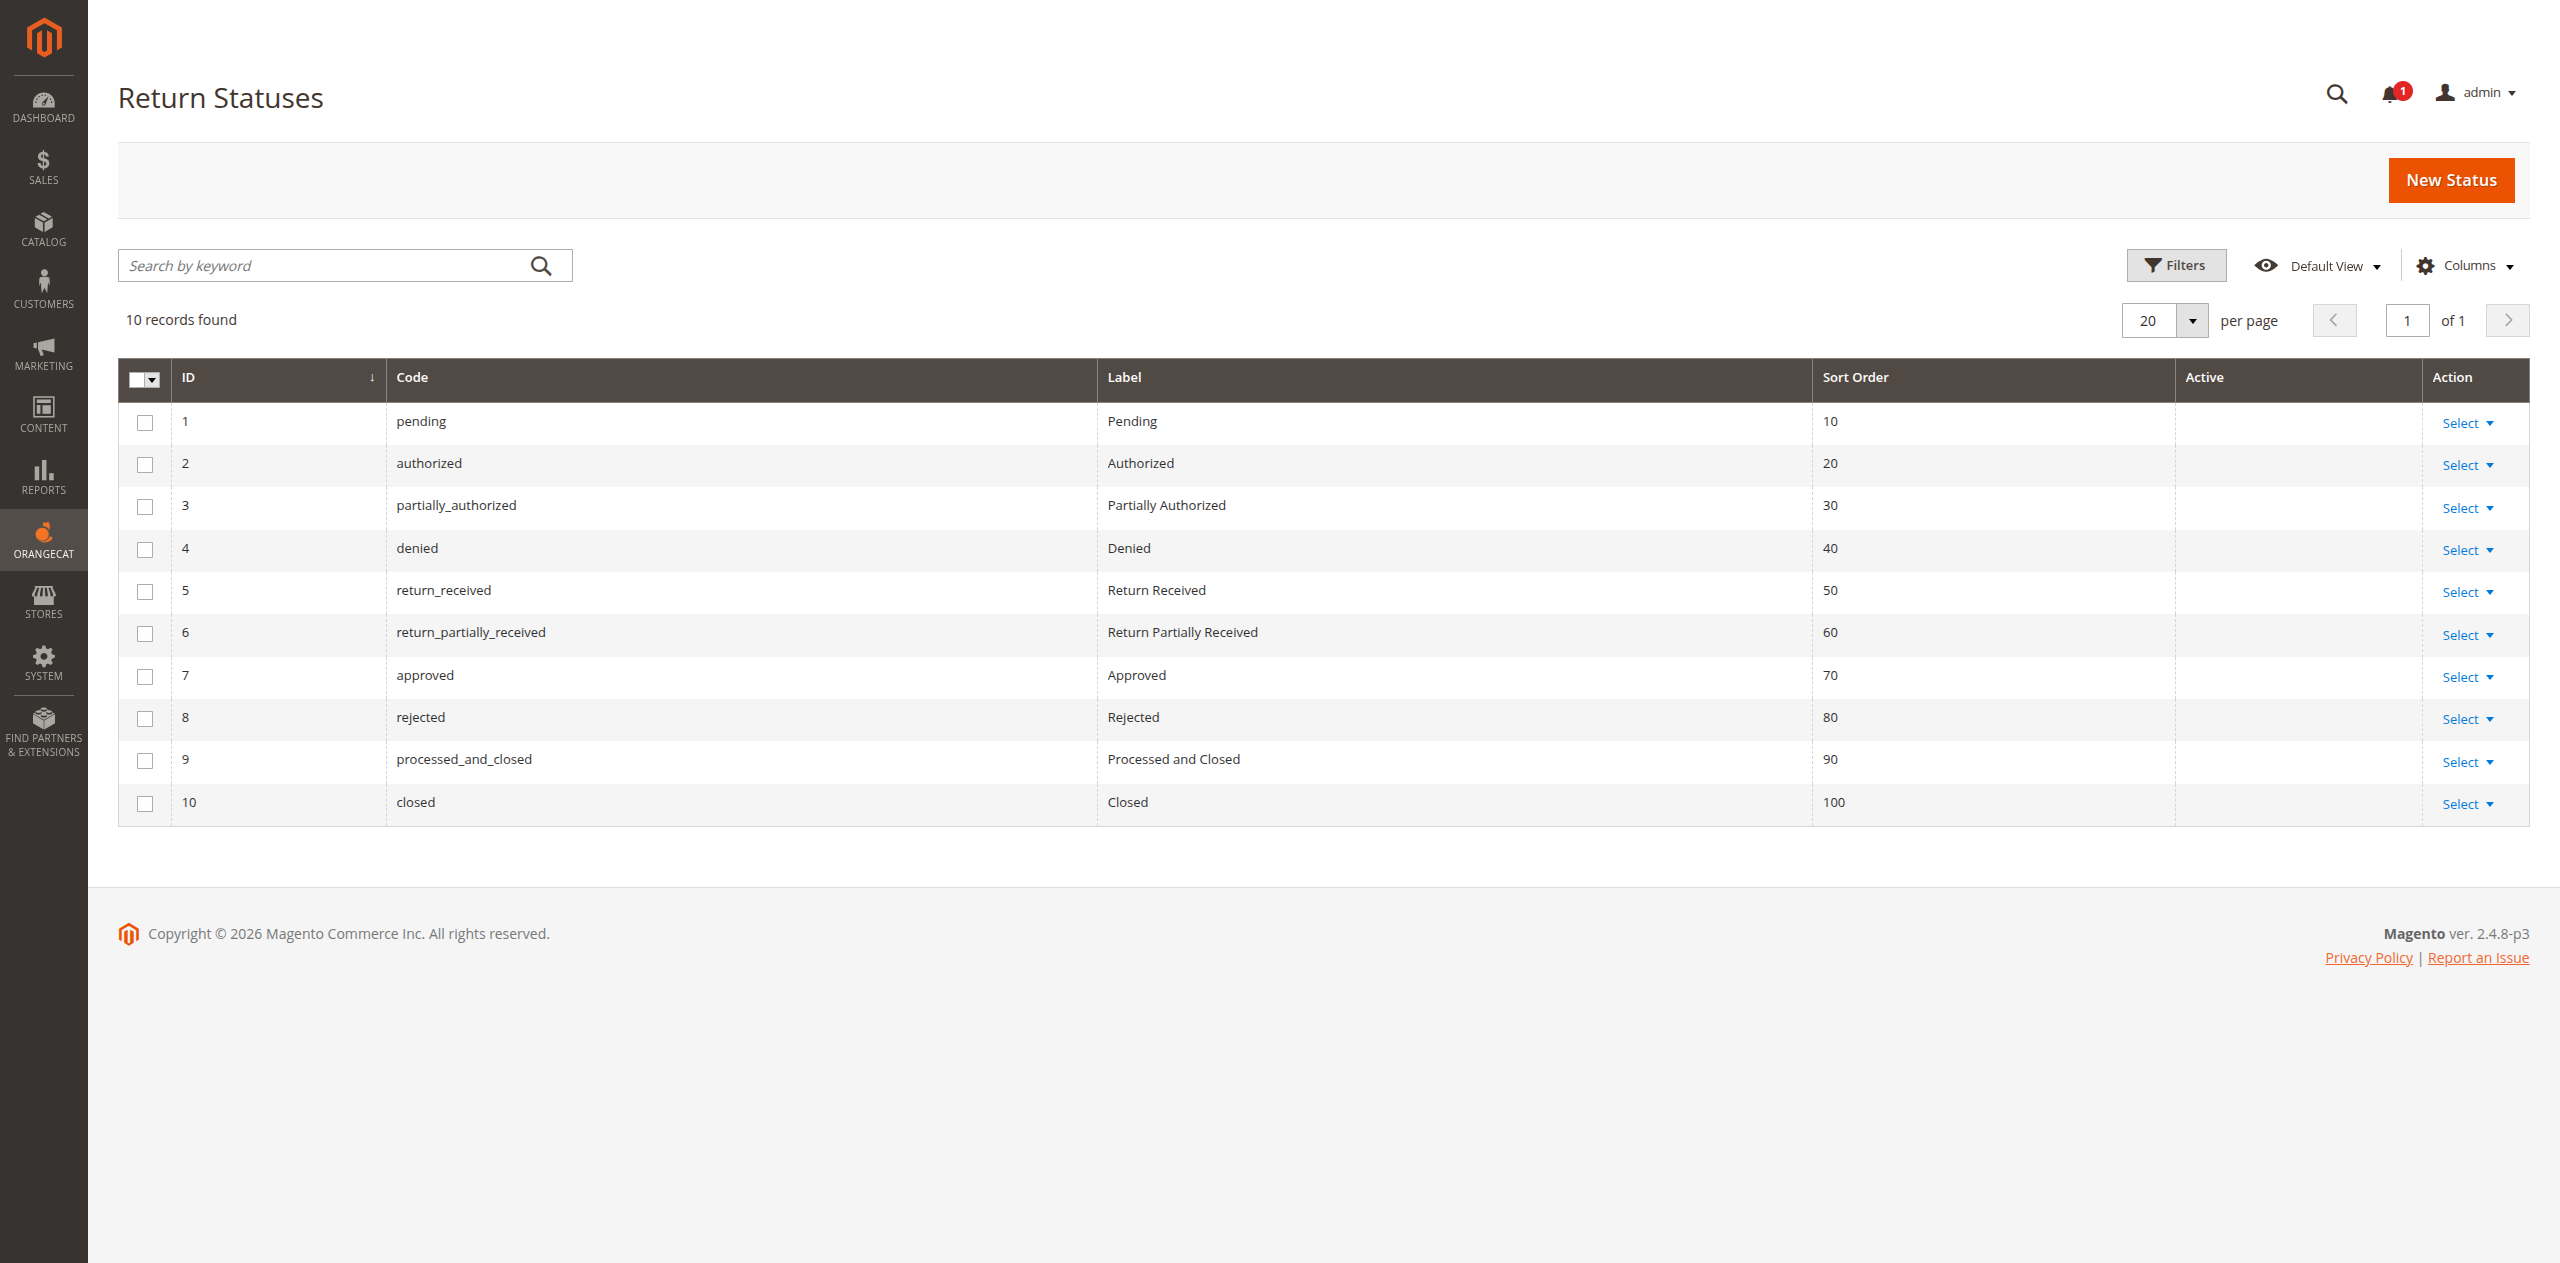Image resolution: width=2560 pixels, height=1263 pixels.
Task: Open the Select action for the approved row
Action: (x=2467, y=678)
